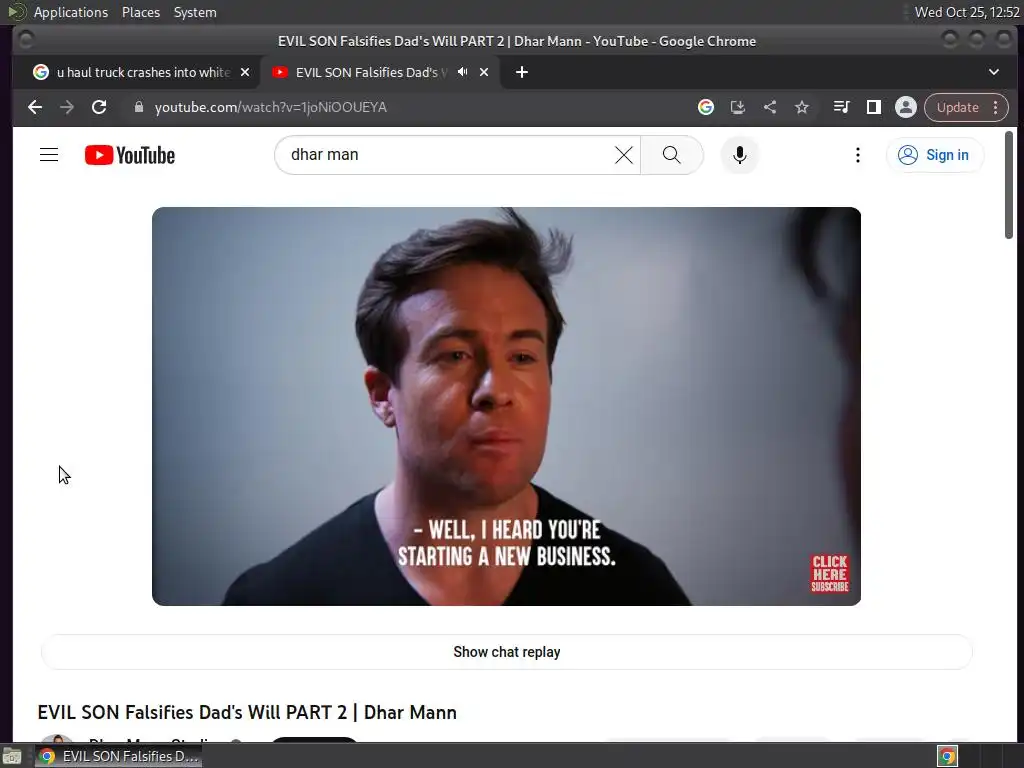Click the Chrome icon in the bottom tray
The image size is (1024, 768).
(x=948, y=756)
